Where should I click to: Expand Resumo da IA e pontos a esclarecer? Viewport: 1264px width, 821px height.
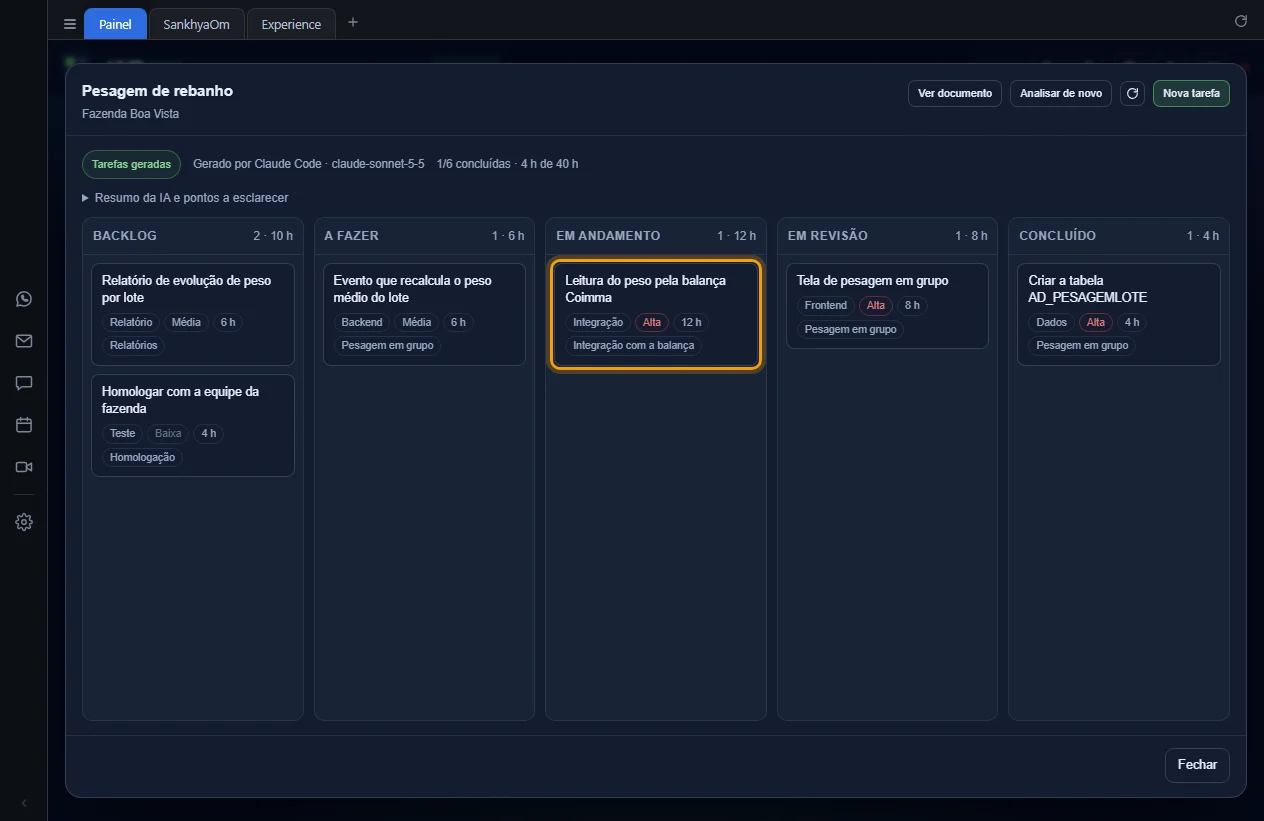(x=185, y=198)
